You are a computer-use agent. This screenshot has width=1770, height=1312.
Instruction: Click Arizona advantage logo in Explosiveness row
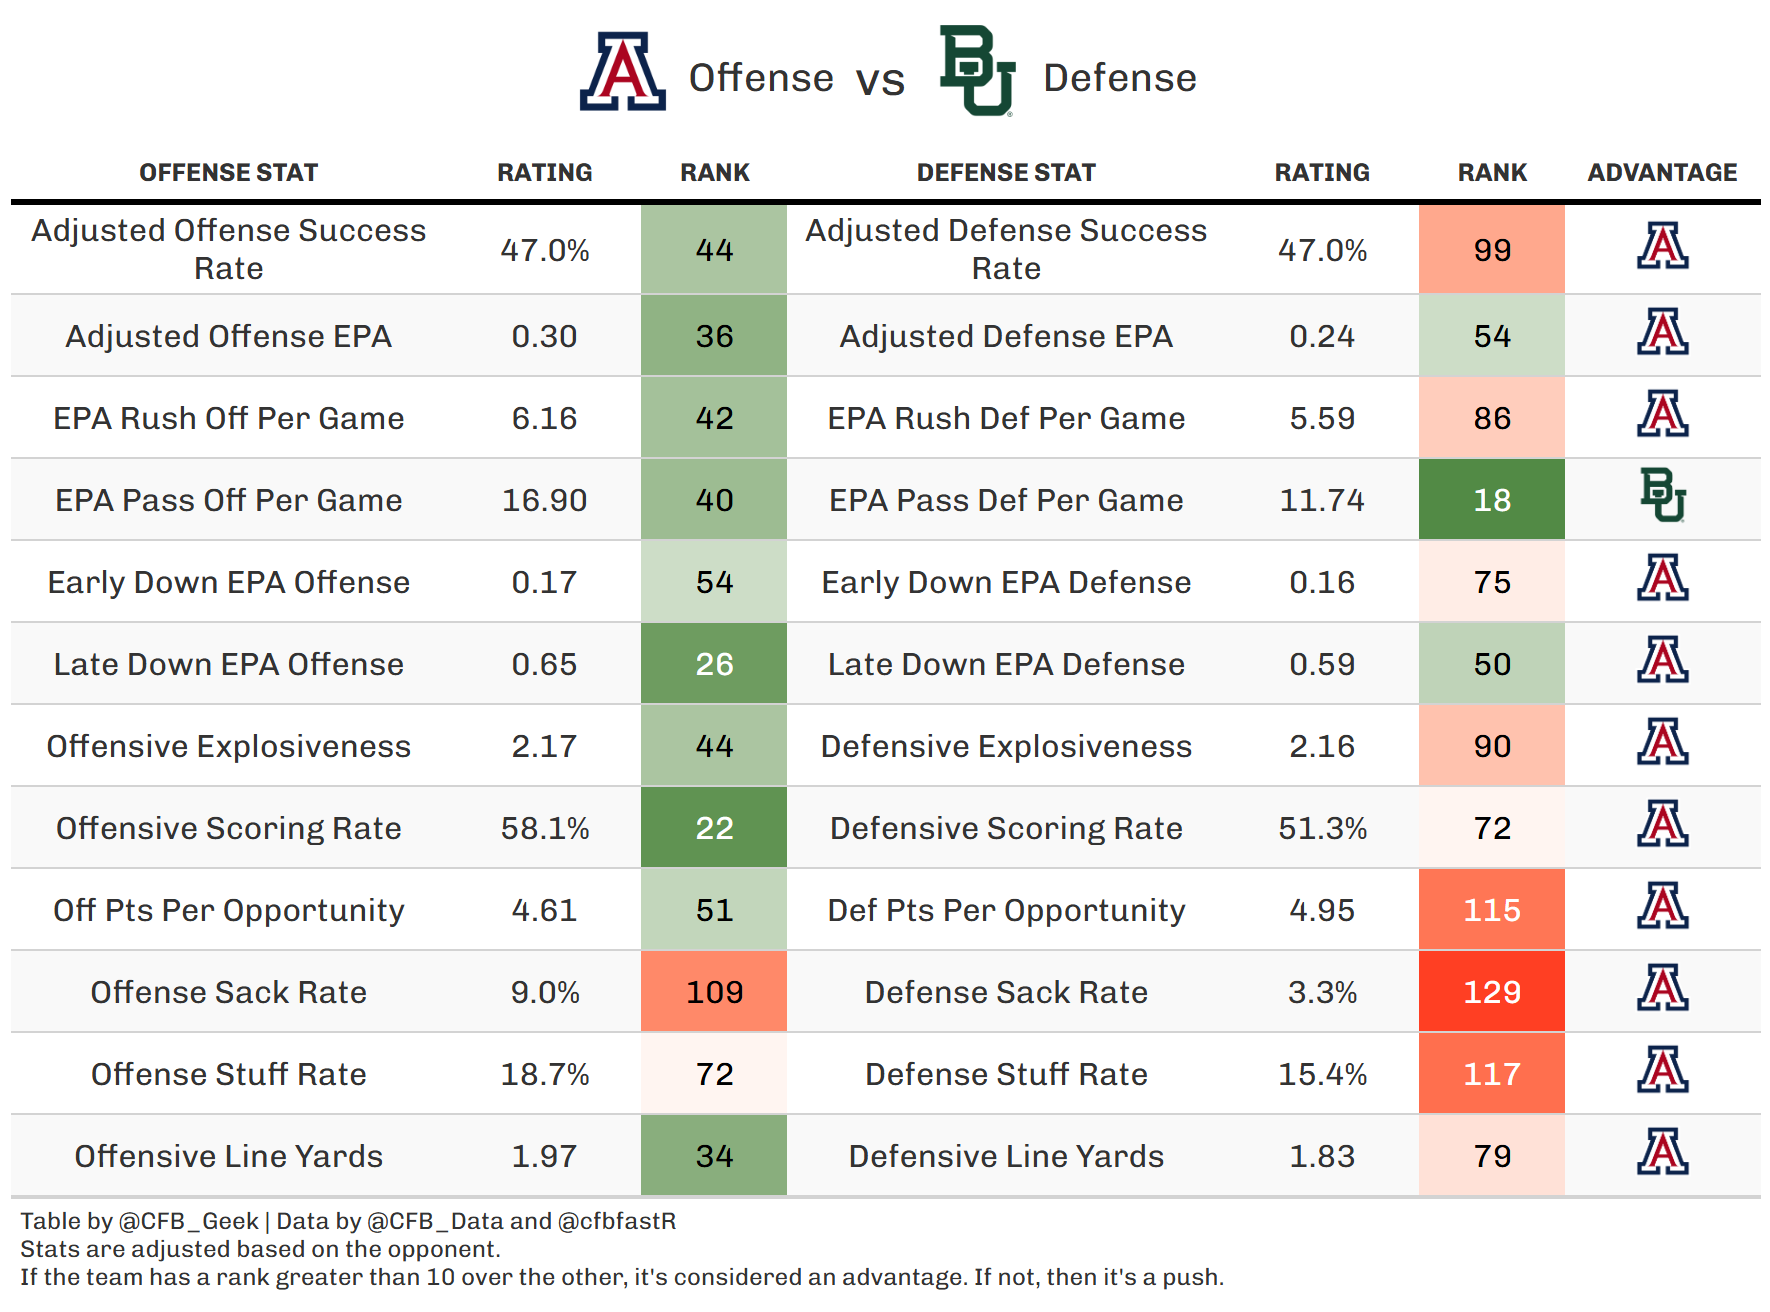1662,742
